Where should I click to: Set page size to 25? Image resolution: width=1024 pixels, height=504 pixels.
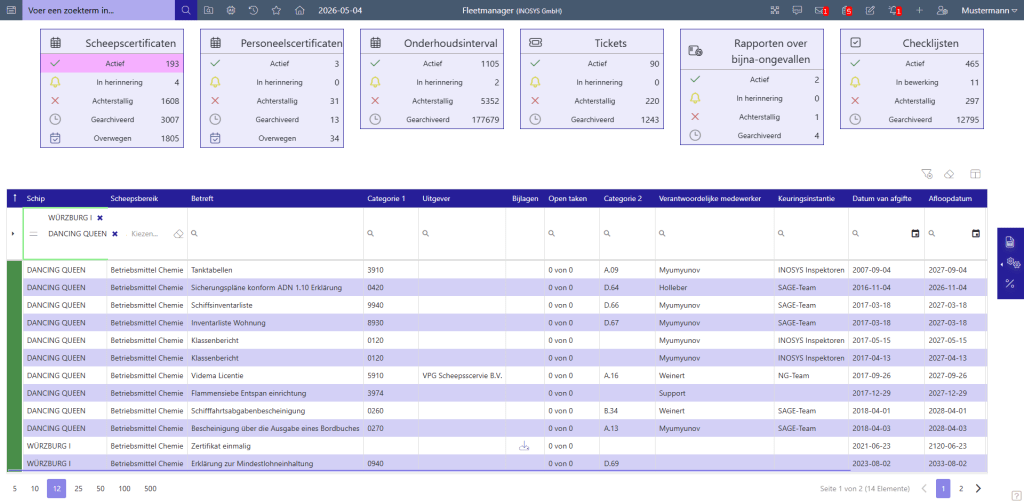coord(78,488)
